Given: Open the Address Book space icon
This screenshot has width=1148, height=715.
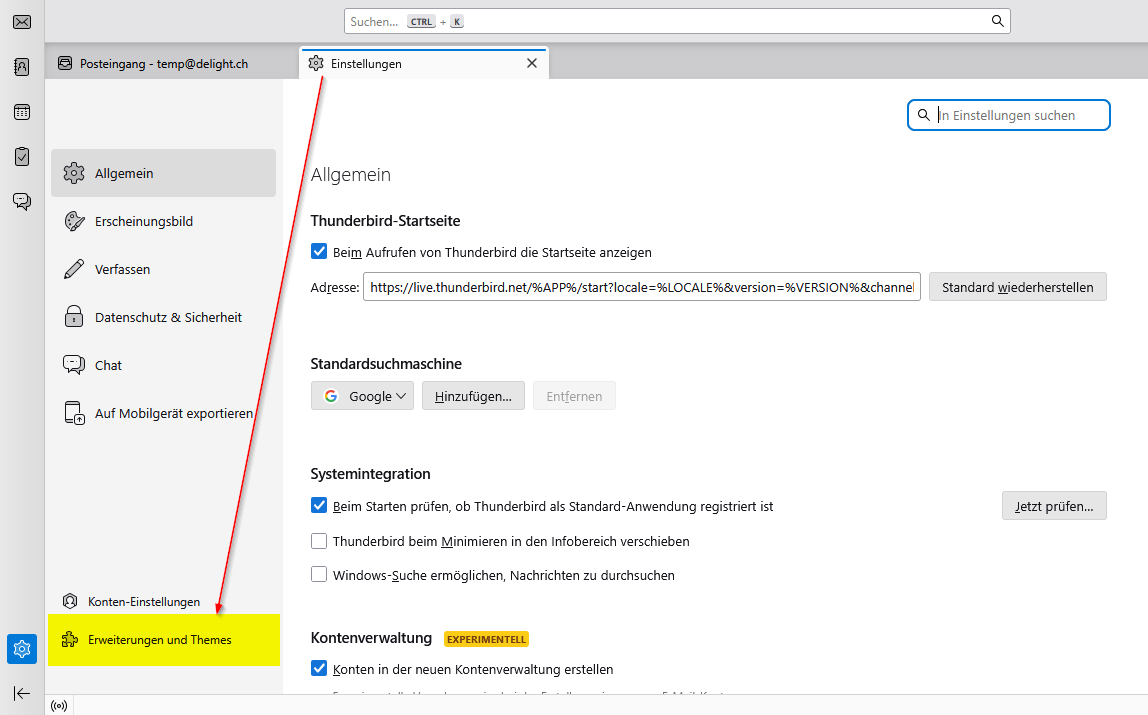Looking at the screenshot, I should point(22,67).
